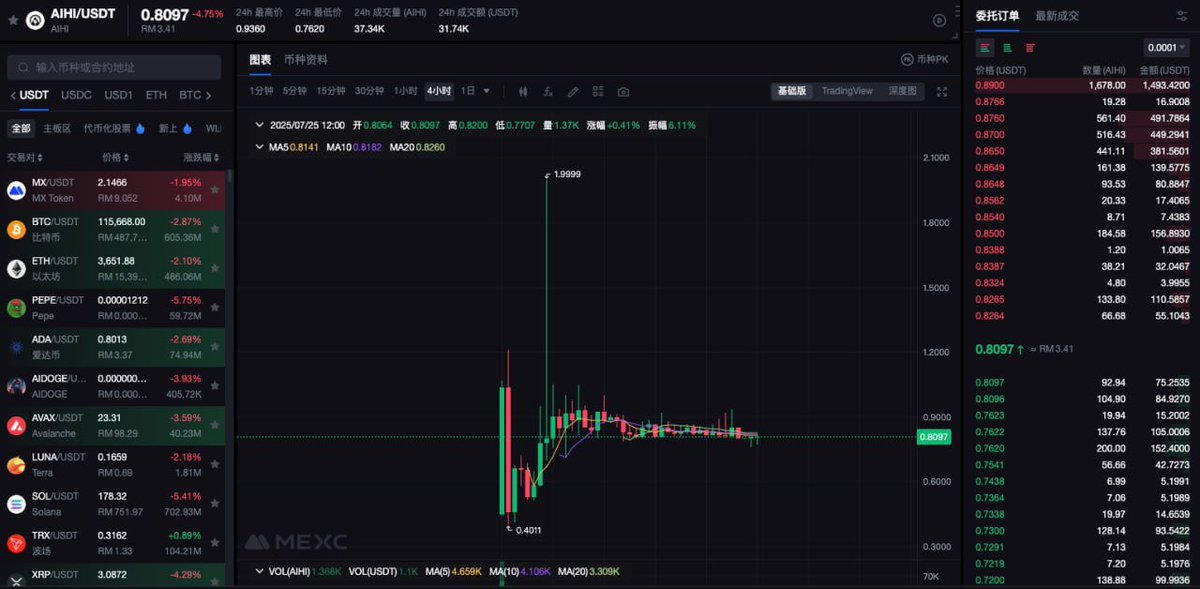Open the AVAX/USDT pair row
This screenshot has width=1200, height=589.
(x=113, y=425)
